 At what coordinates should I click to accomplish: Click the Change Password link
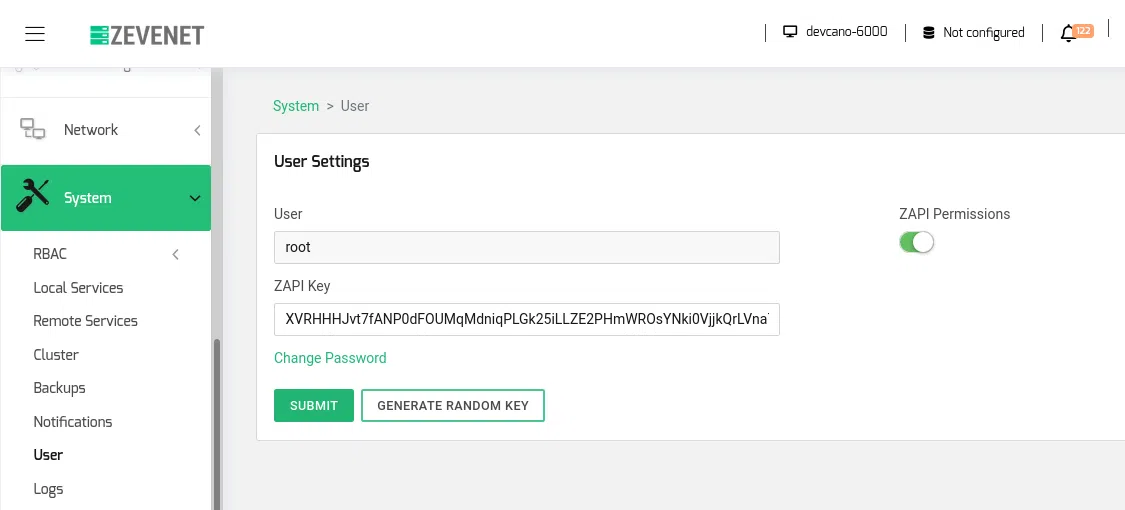coord(330,358)
